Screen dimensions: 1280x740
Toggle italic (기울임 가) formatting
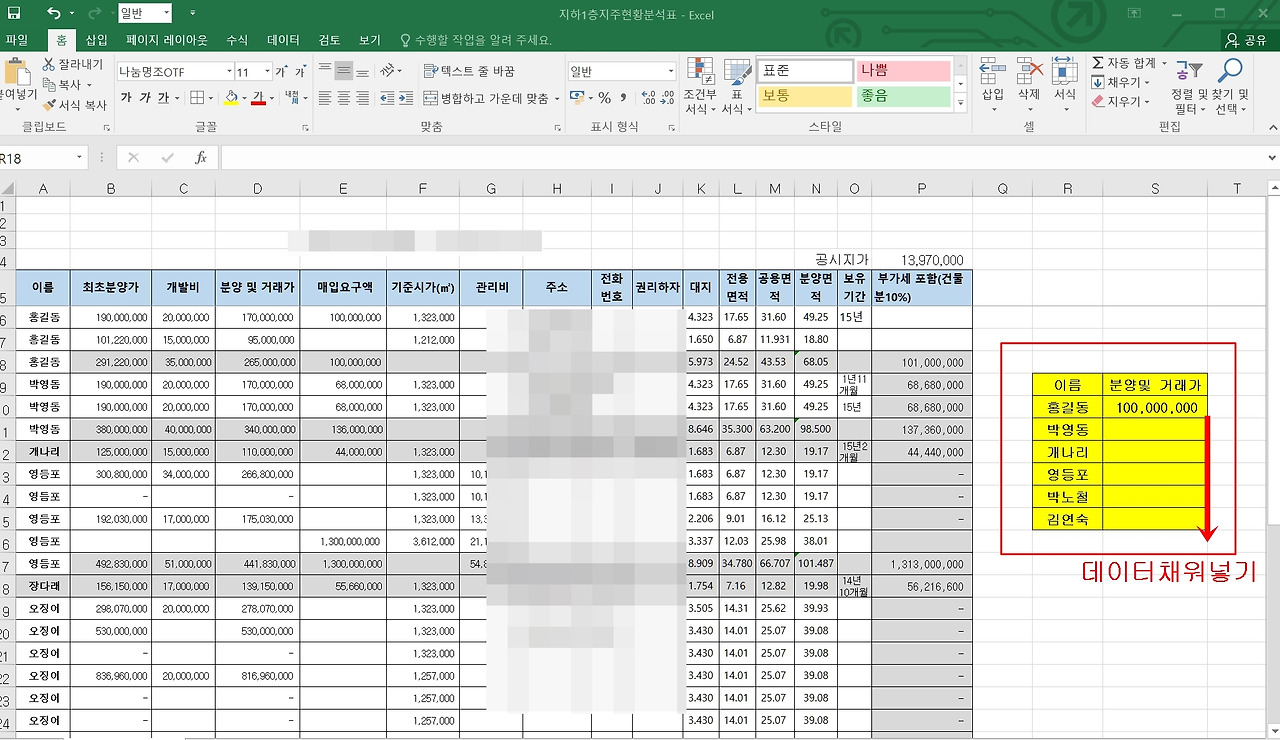coord(145,98)
